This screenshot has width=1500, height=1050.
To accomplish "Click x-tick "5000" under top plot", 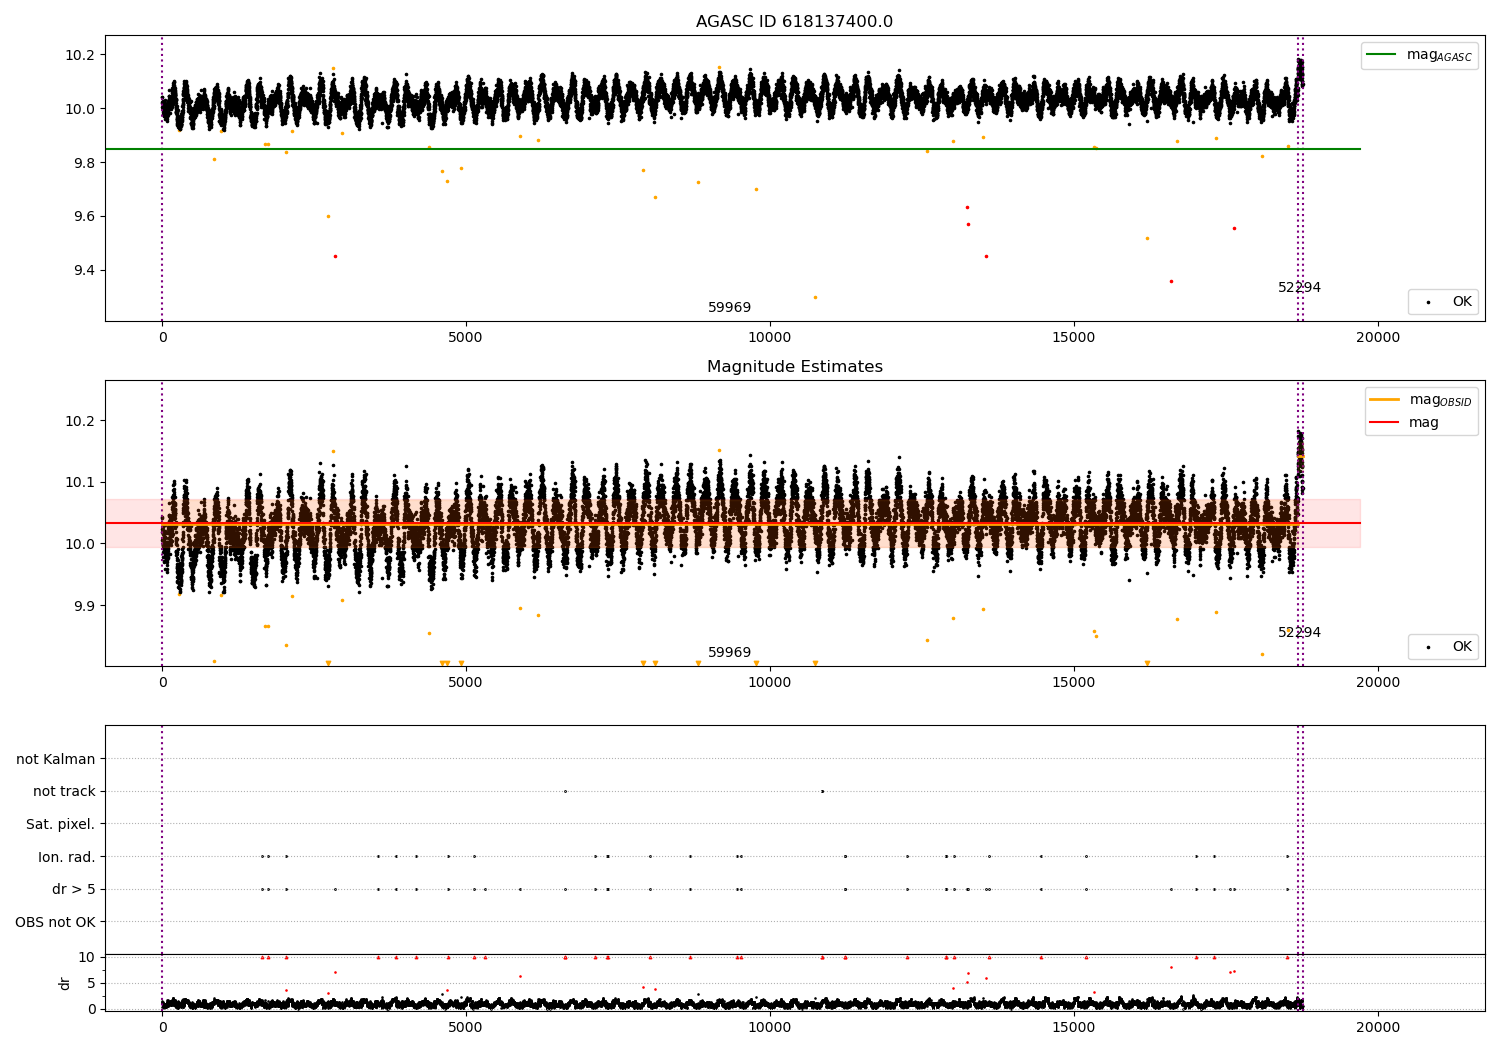I will tap(466, 338).
